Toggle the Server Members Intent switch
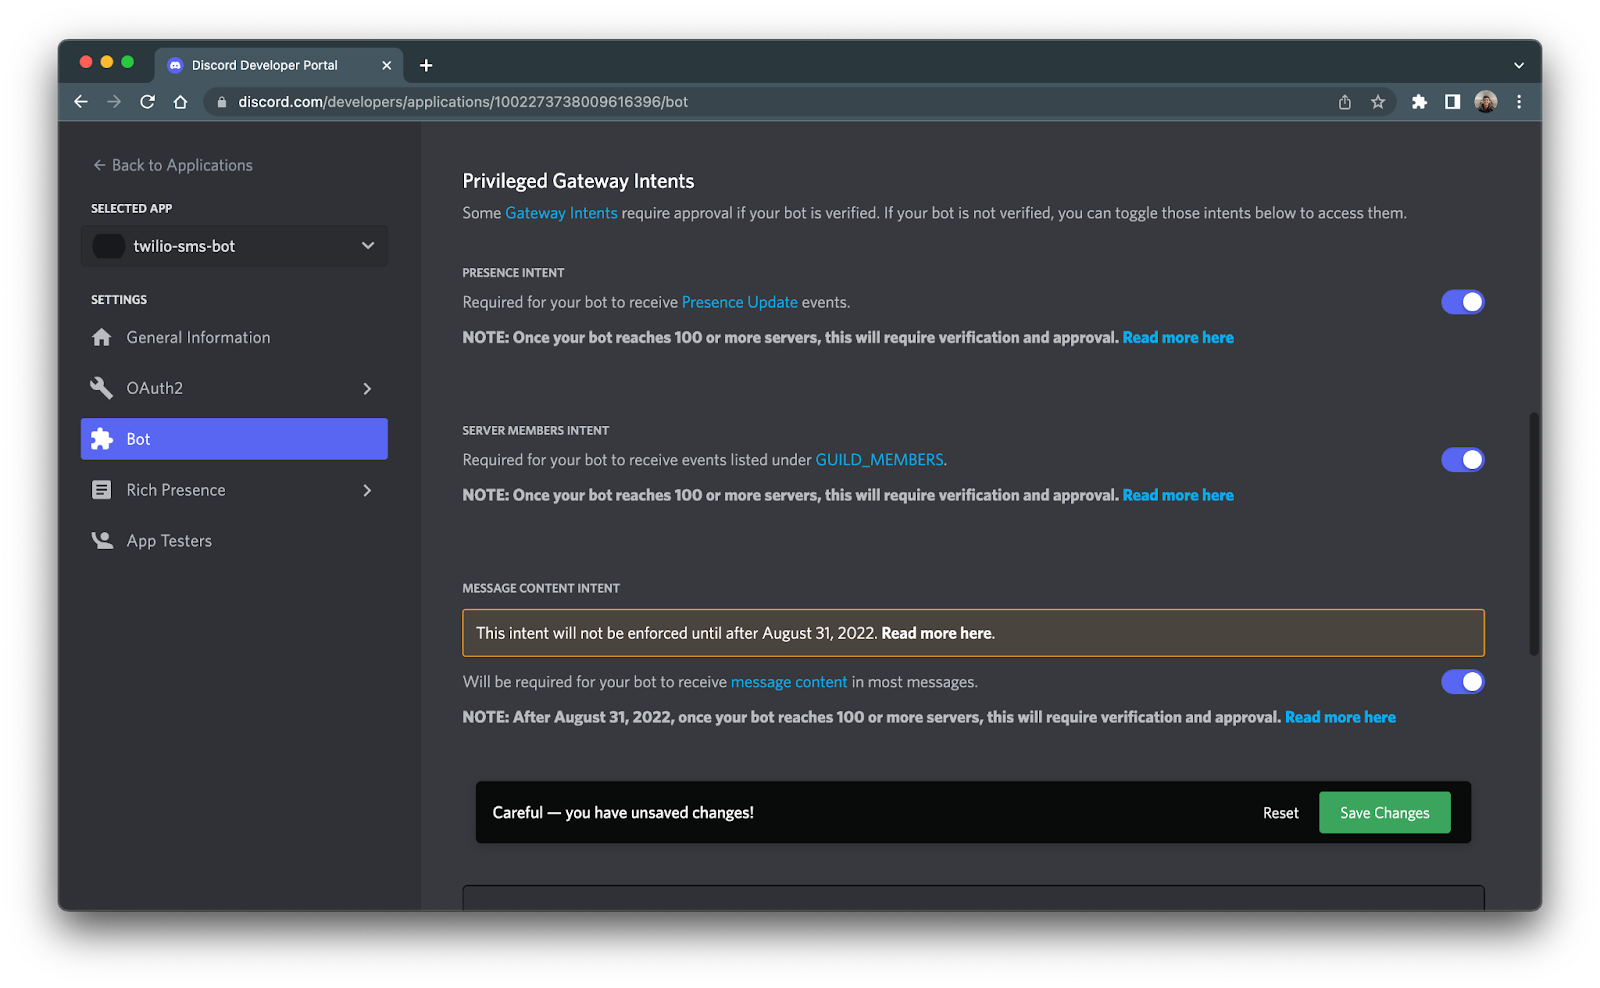The height and width of the screenshot is (988, 1600). [1462, 460]
